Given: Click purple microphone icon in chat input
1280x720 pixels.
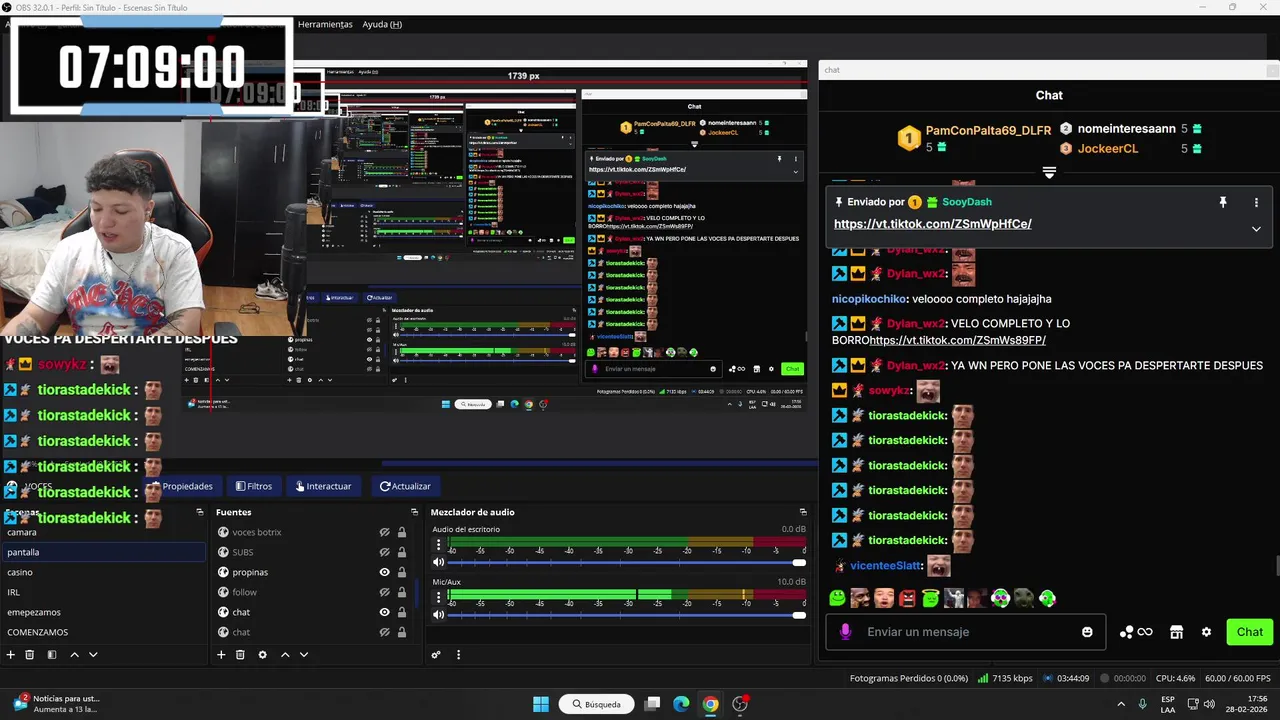Looking at the screenshot, I should coord(846,632).
